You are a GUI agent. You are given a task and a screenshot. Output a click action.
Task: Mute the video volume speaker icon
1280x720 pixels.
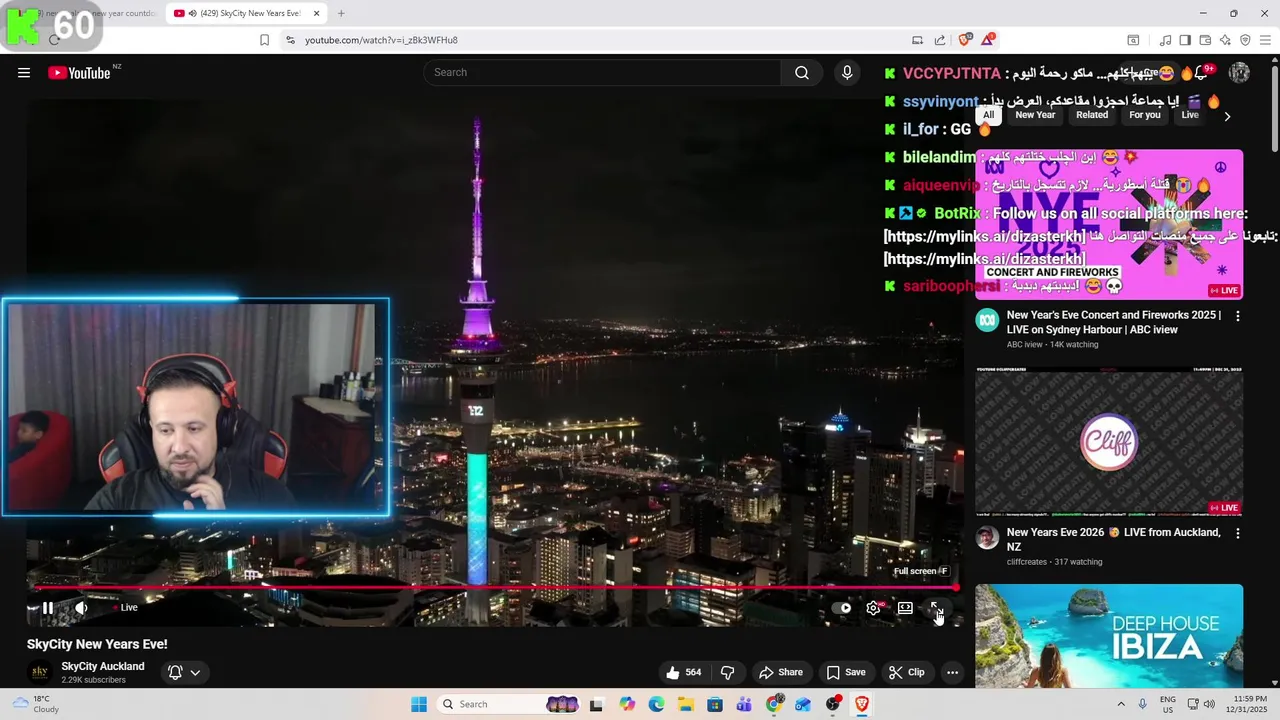81,607
